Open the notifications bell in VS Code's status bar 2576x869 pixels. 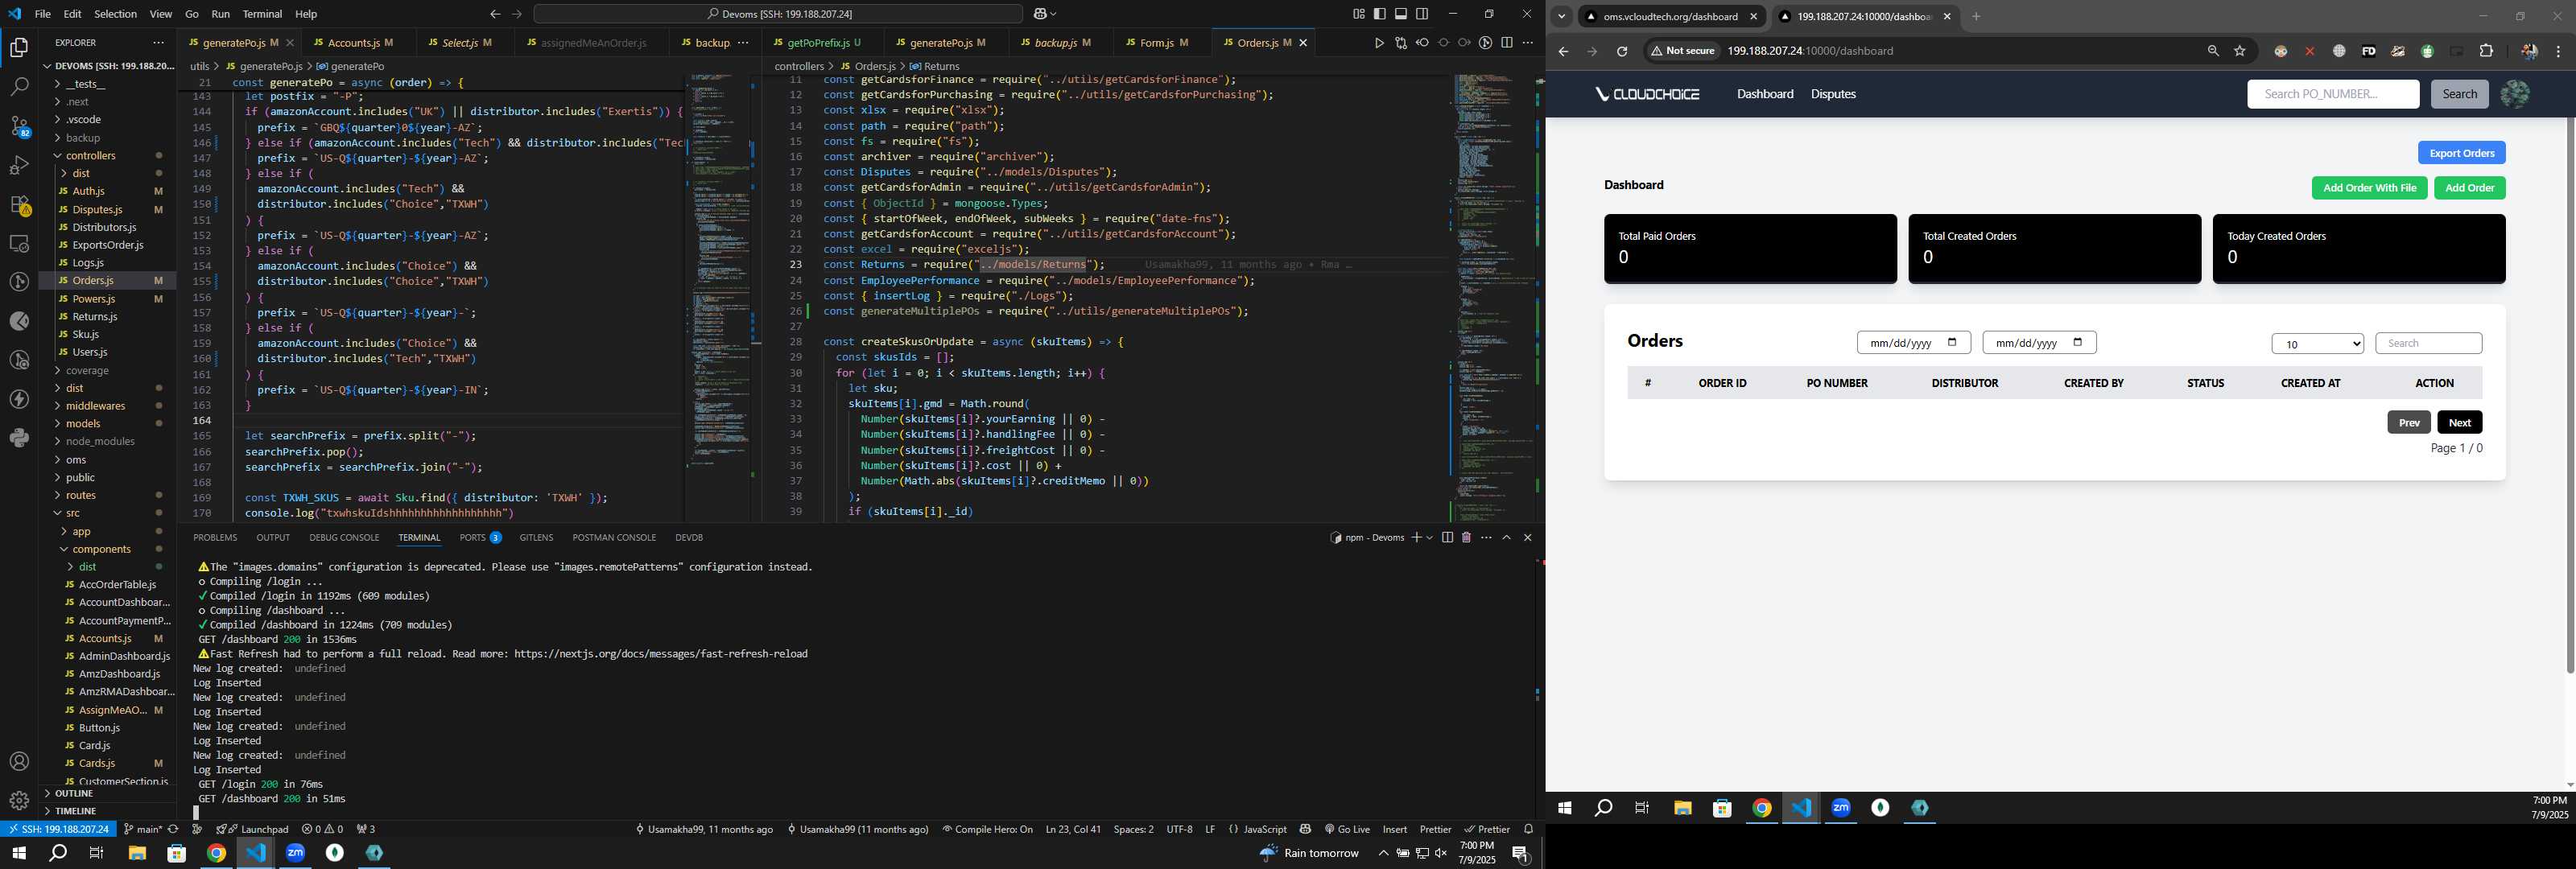click(1528, 829)
